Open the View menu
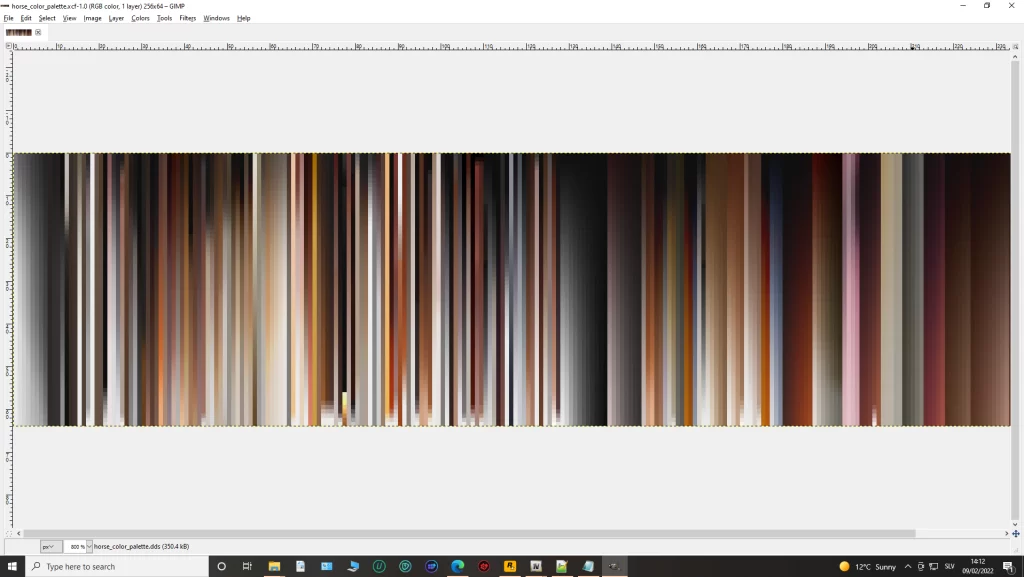1024x577 pixels. coord(69,18)
